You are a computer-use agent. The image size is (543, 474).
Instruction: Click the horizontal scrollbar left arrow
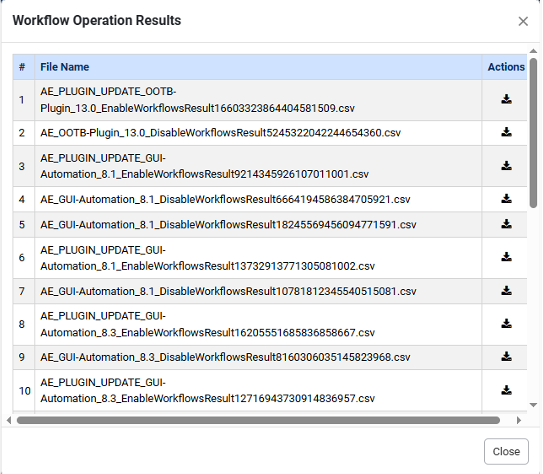pyautogui.click(x=9, y=420)
